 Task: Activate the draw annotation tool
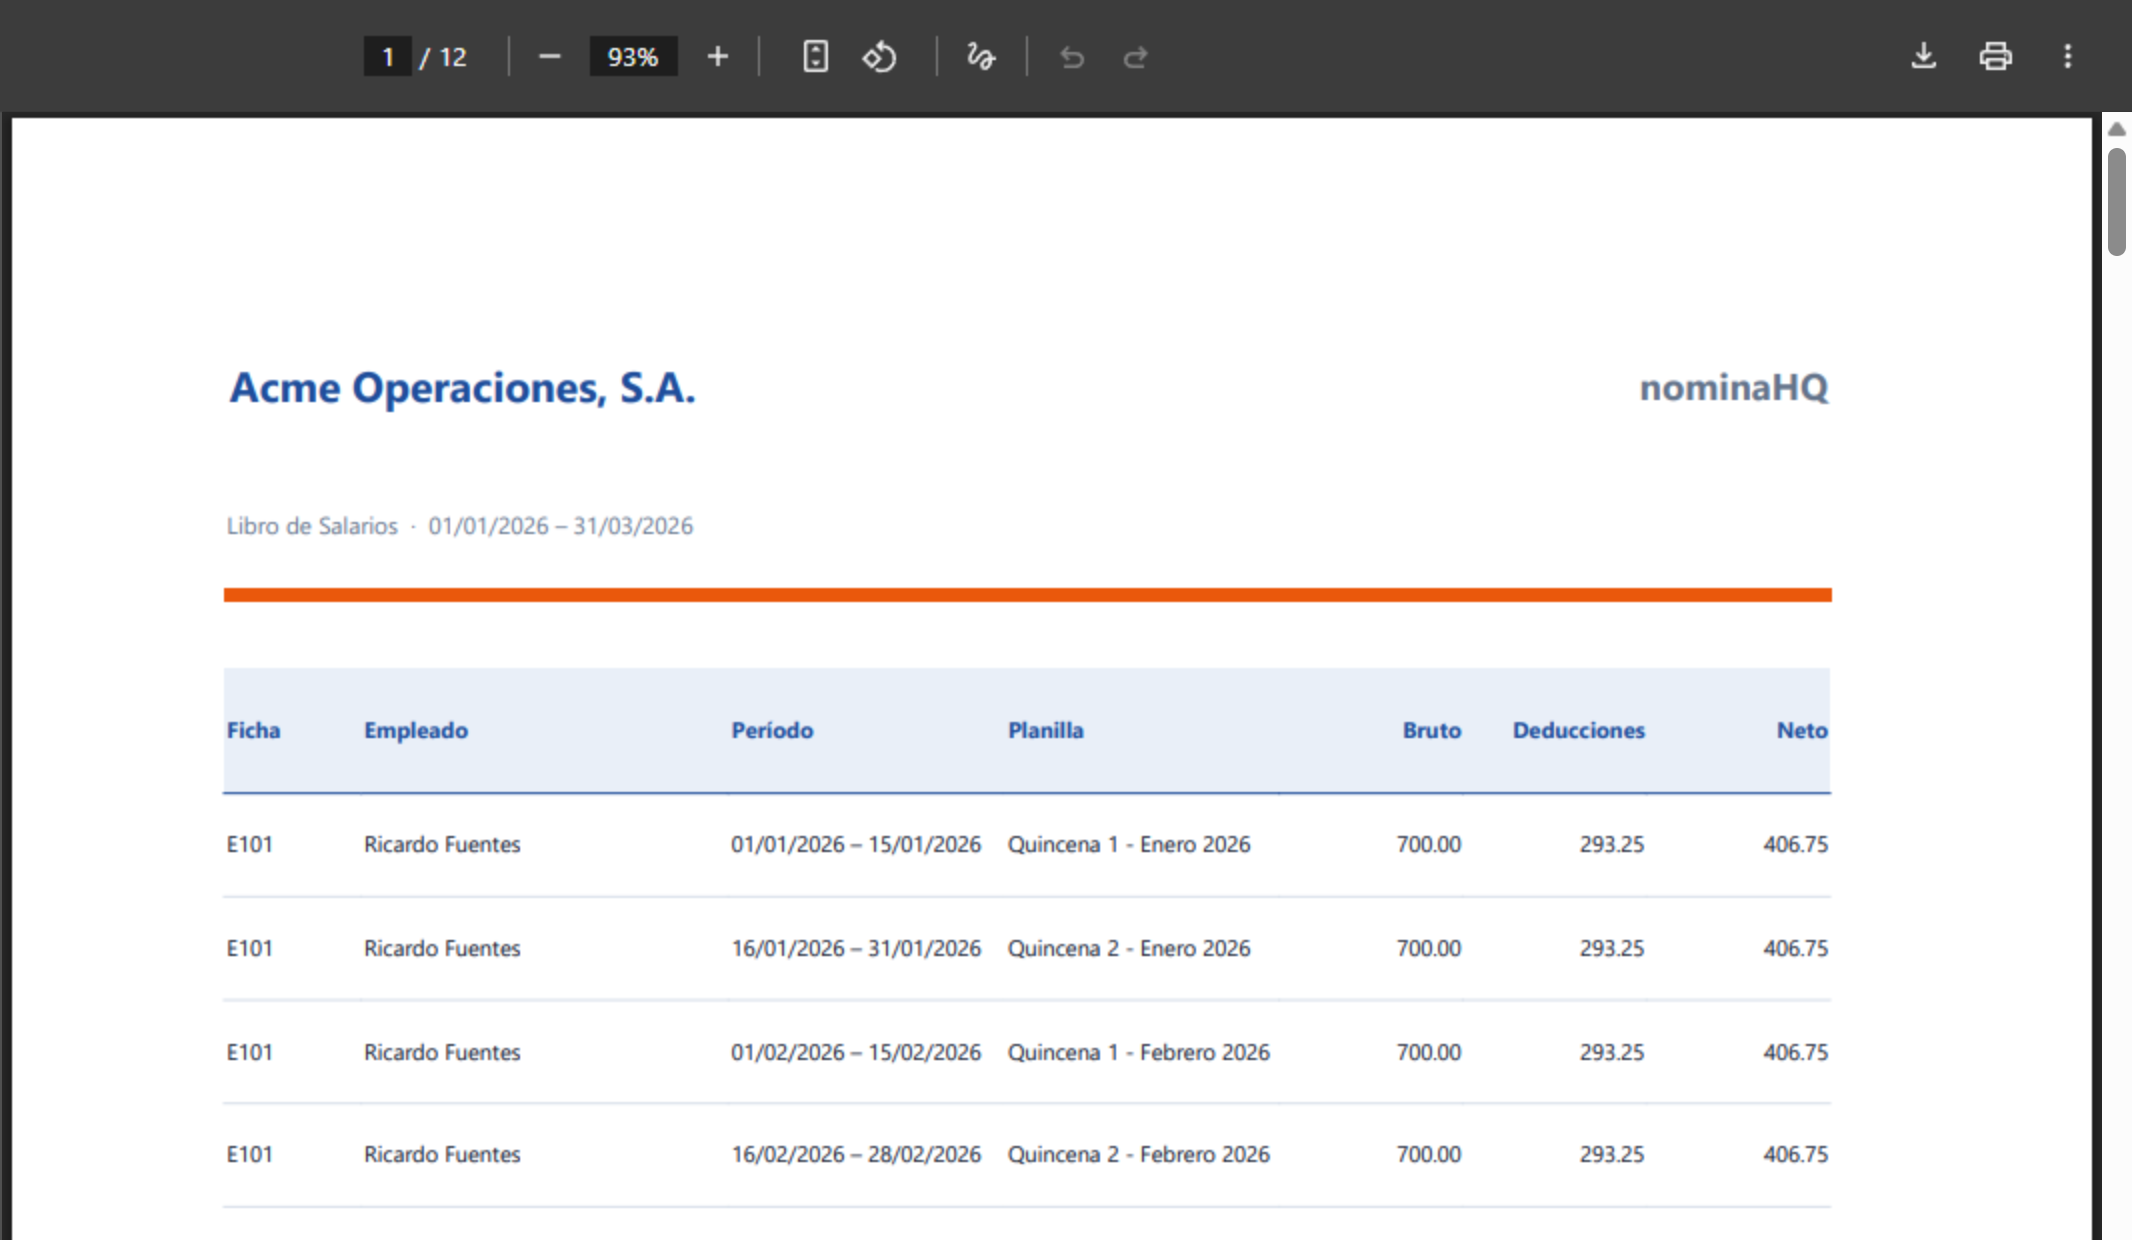click(981, 57)
